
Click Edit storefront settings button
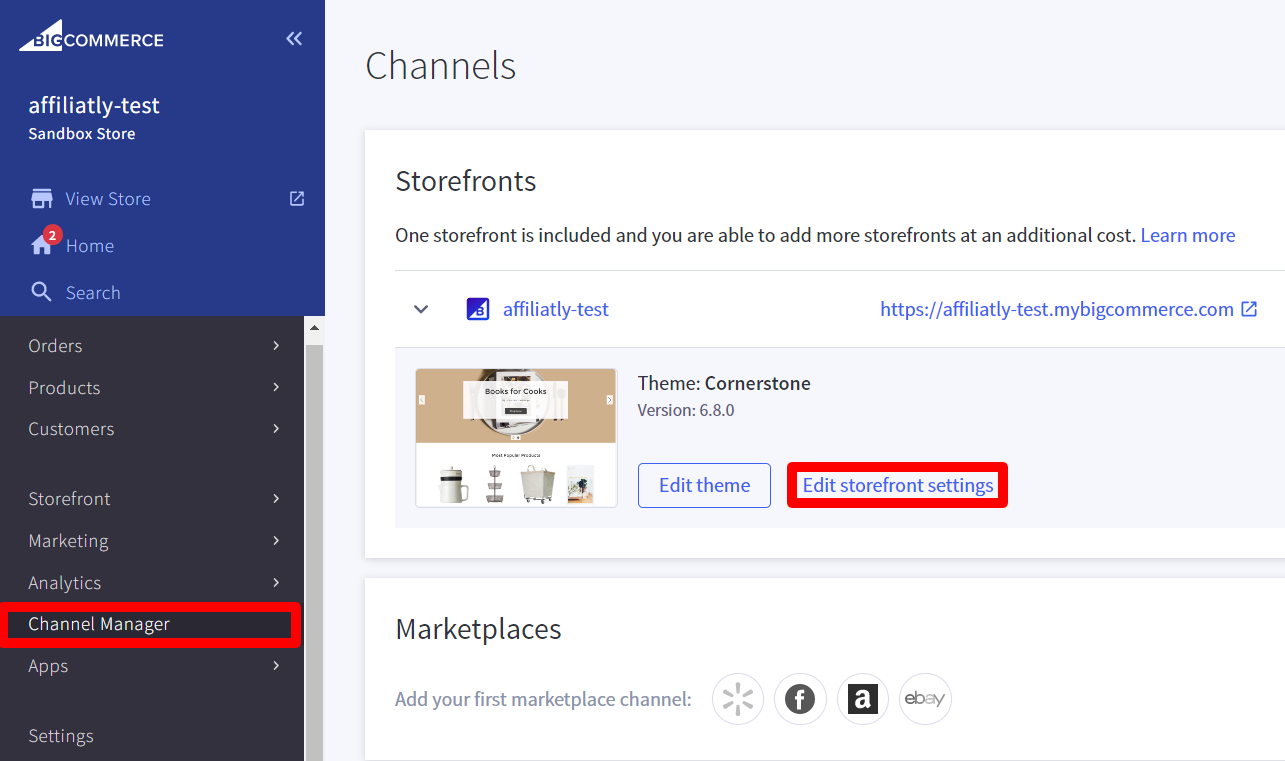click(x=898, y=485)
